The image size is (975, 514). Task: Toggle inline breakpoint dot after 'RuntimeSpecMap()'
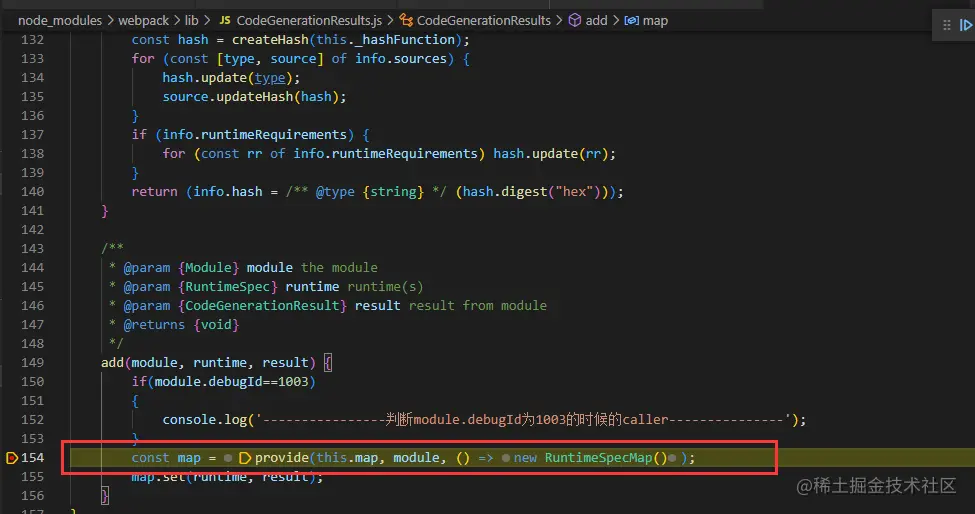click(x=672, y=458)
